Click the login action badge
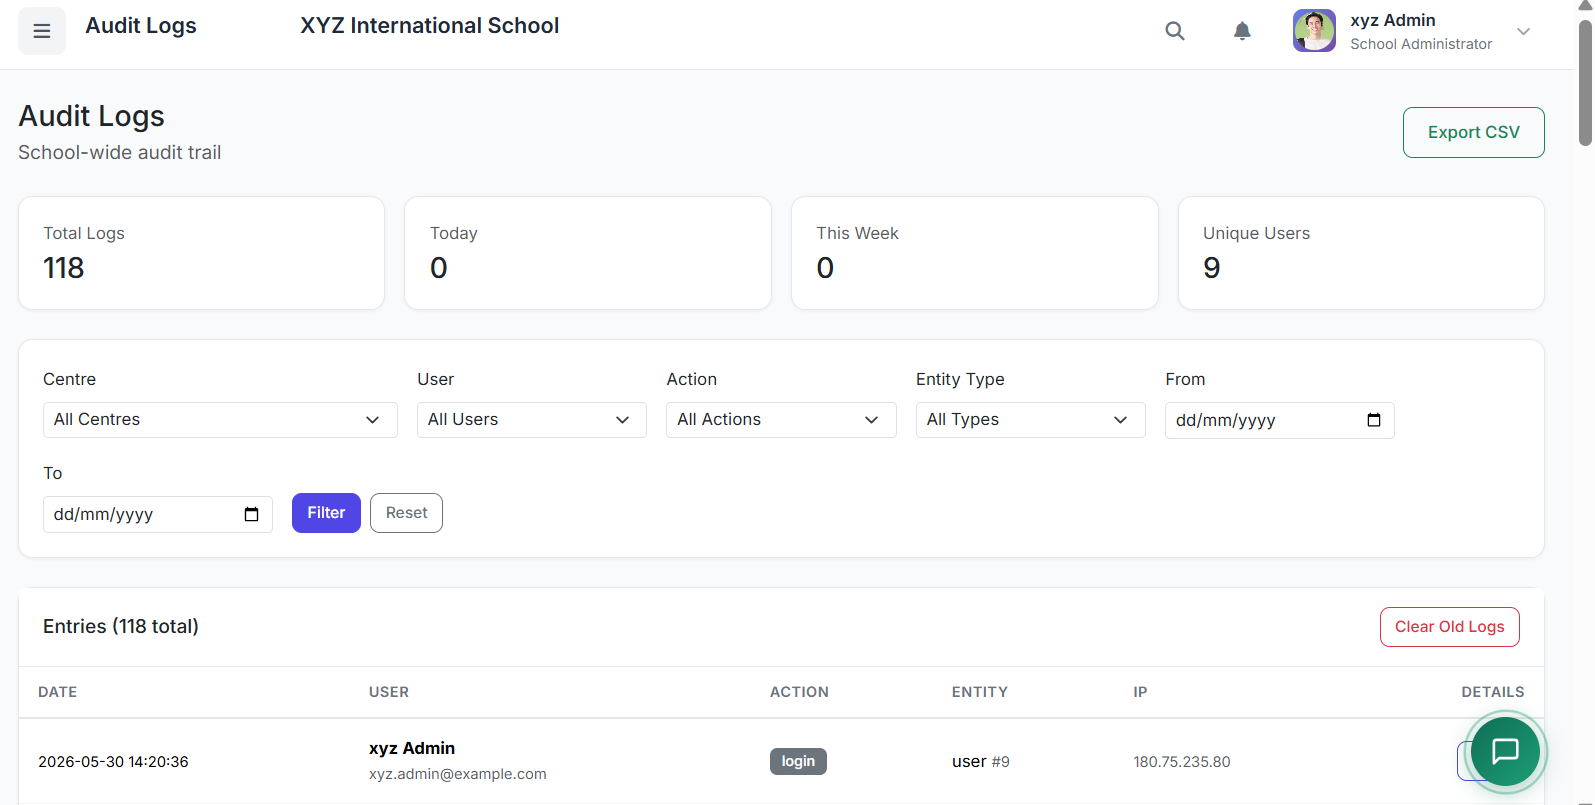This screenshot has height=805, width=1595. pyautogui.click(x=798, y=761)
